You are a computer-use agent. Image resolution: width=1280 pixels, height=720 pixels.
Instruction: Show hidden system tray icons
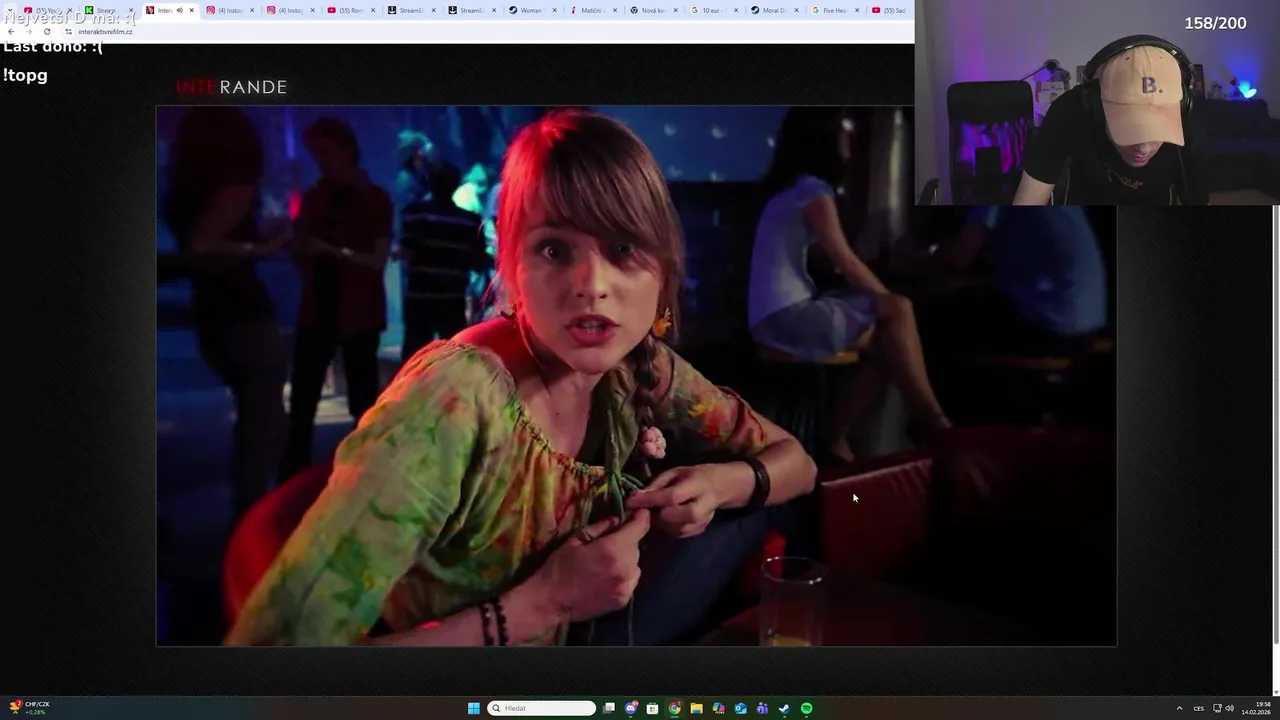[x=1179, y=708]
